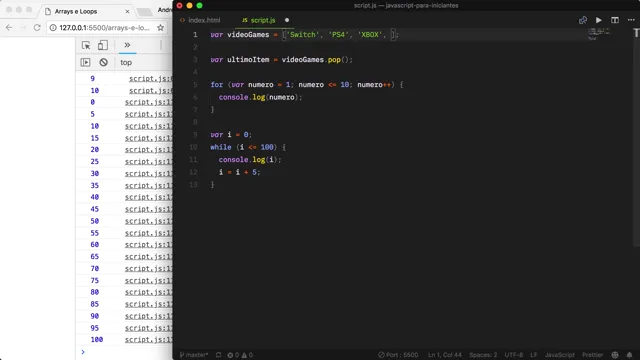640x360 pixels.
Task: Click console.log(numero) on line 6
Action: (x=260, y=97)
